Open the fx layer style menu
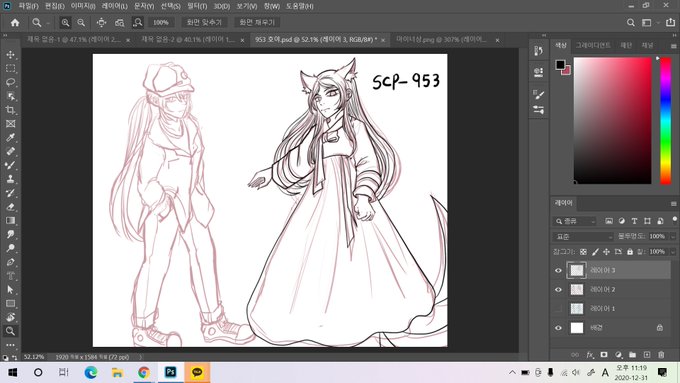The width and height of the screenshot is (680, 383). click(590, 355)
